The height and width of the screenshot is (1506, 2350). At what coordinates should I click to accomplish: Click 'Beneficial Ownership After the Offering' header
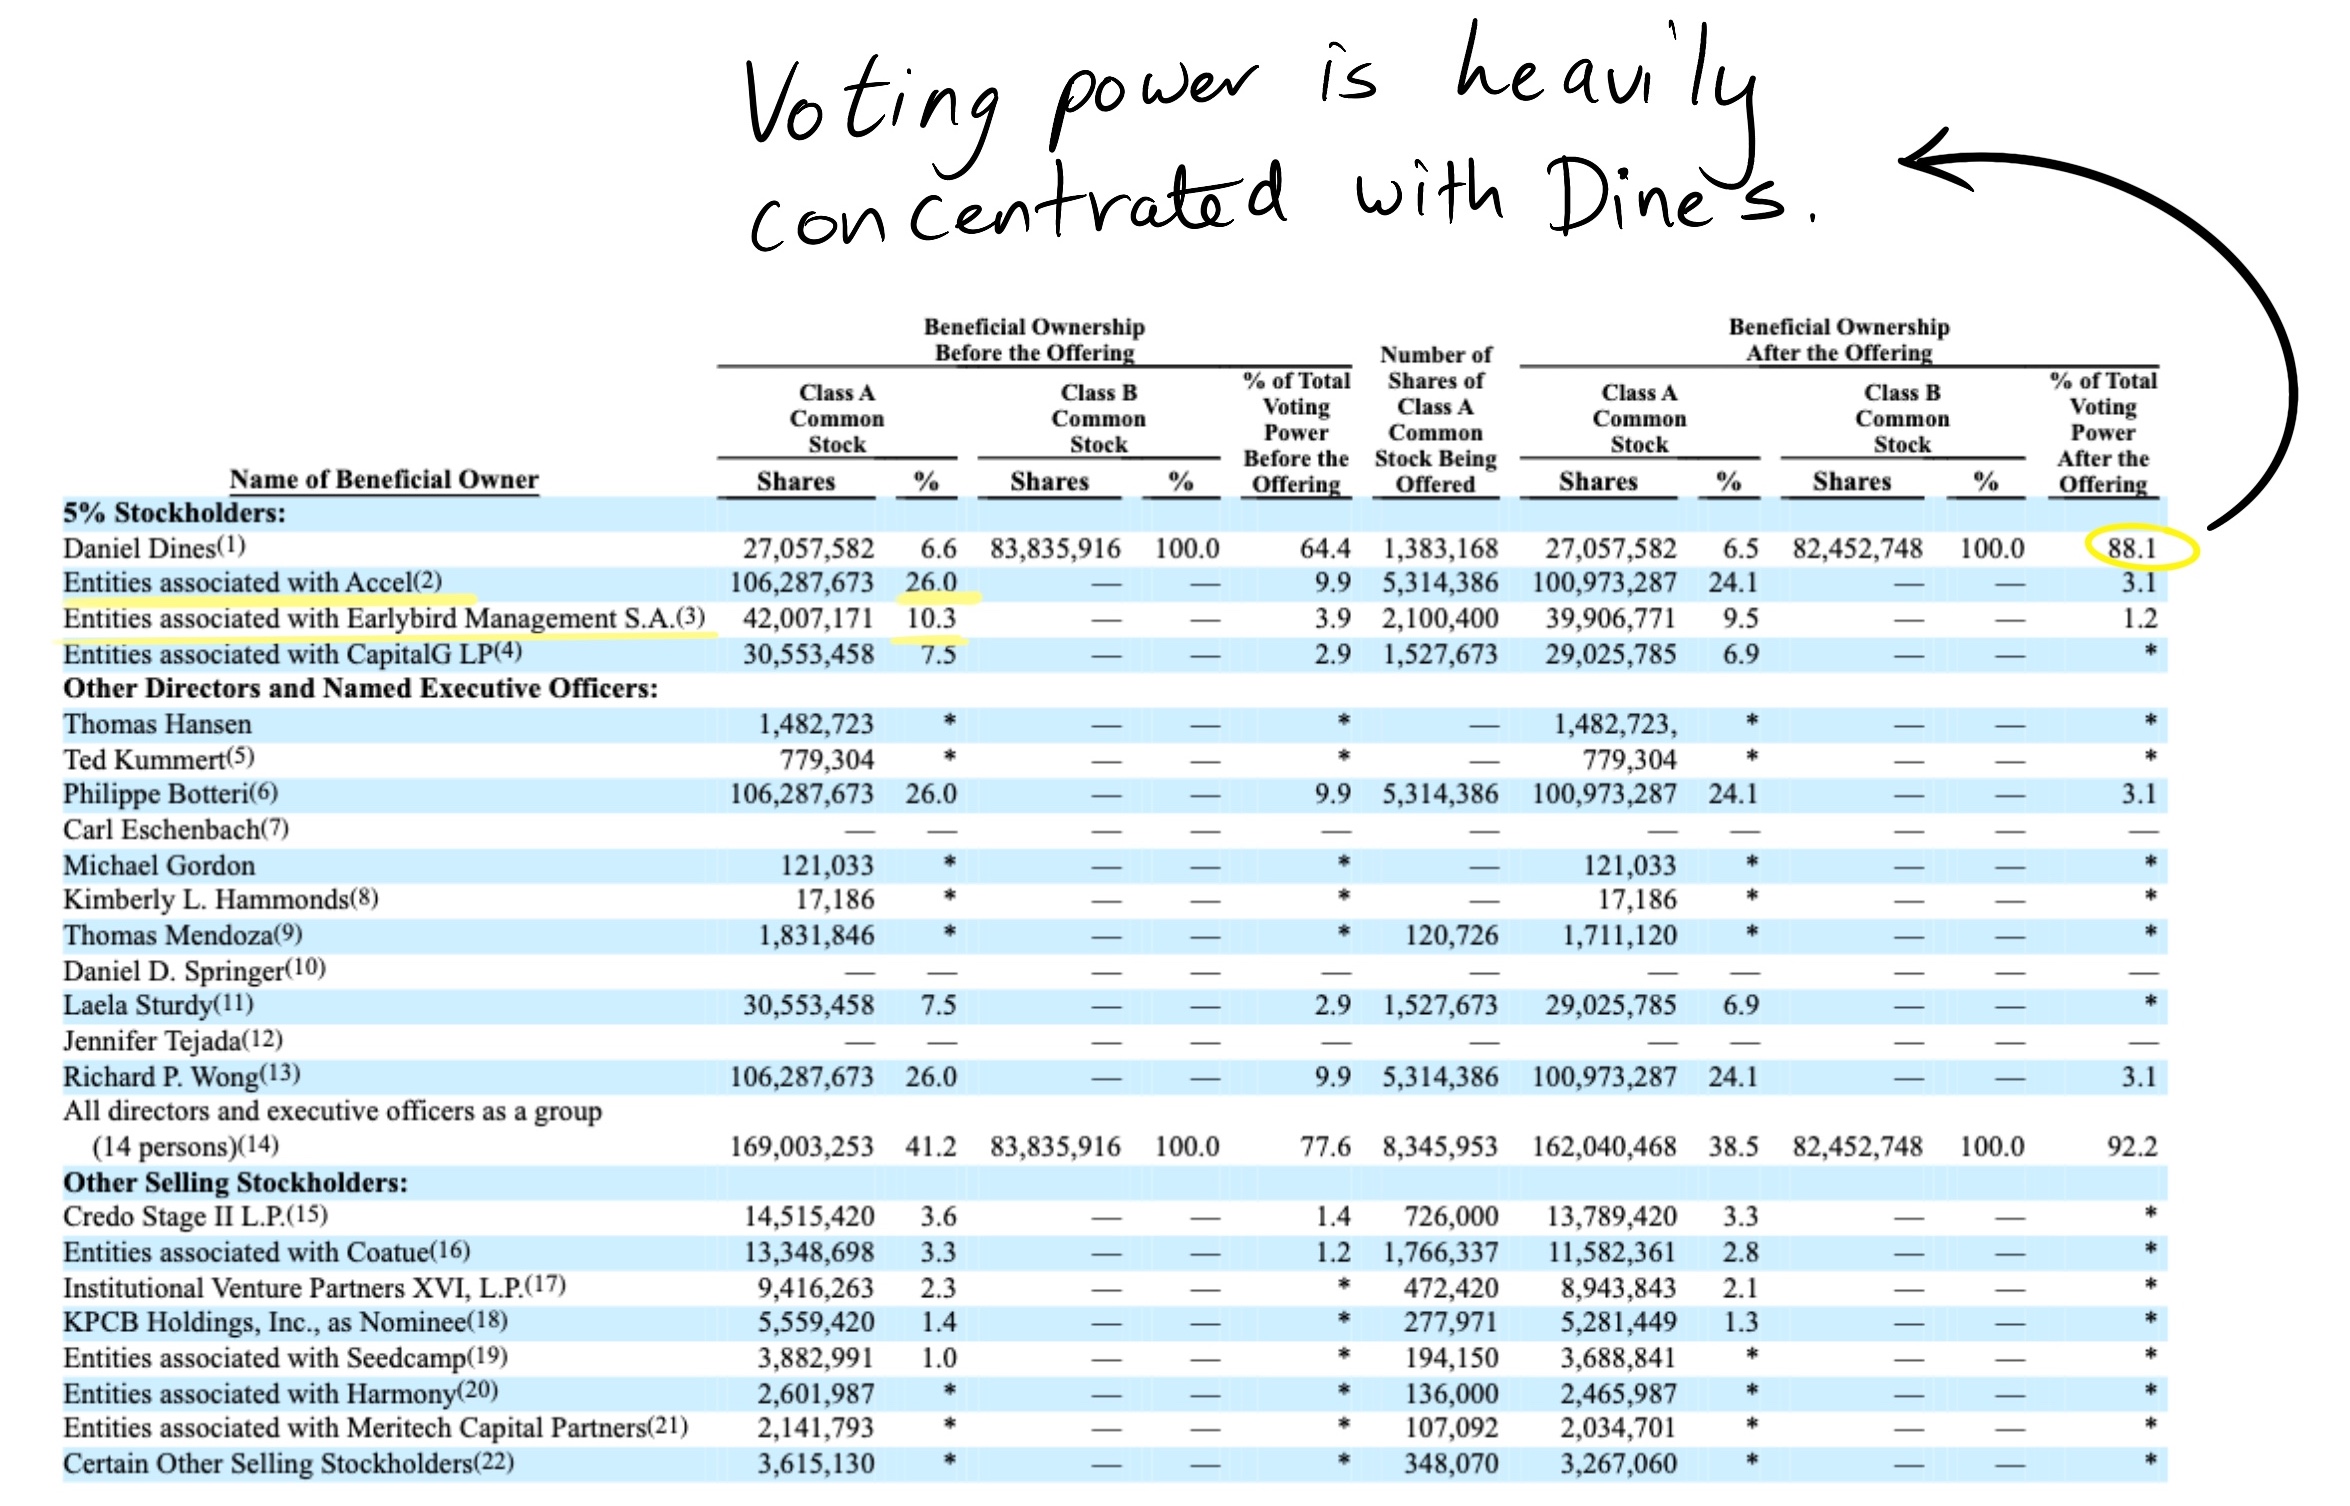[1839, 340]
